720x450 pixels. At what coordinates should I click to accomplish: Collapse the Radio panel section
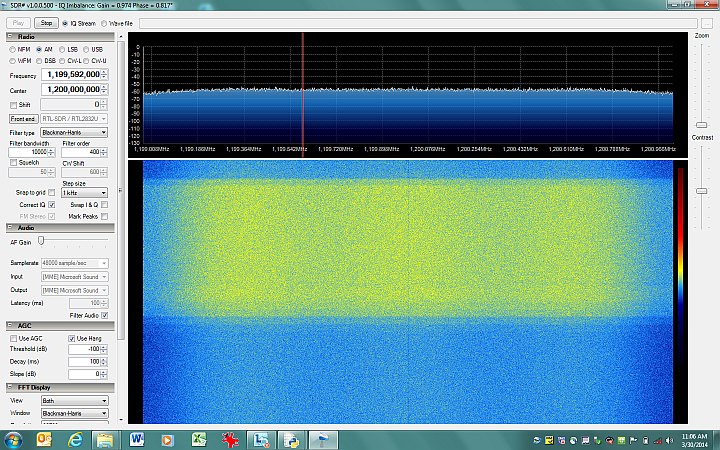coord(10,36)
